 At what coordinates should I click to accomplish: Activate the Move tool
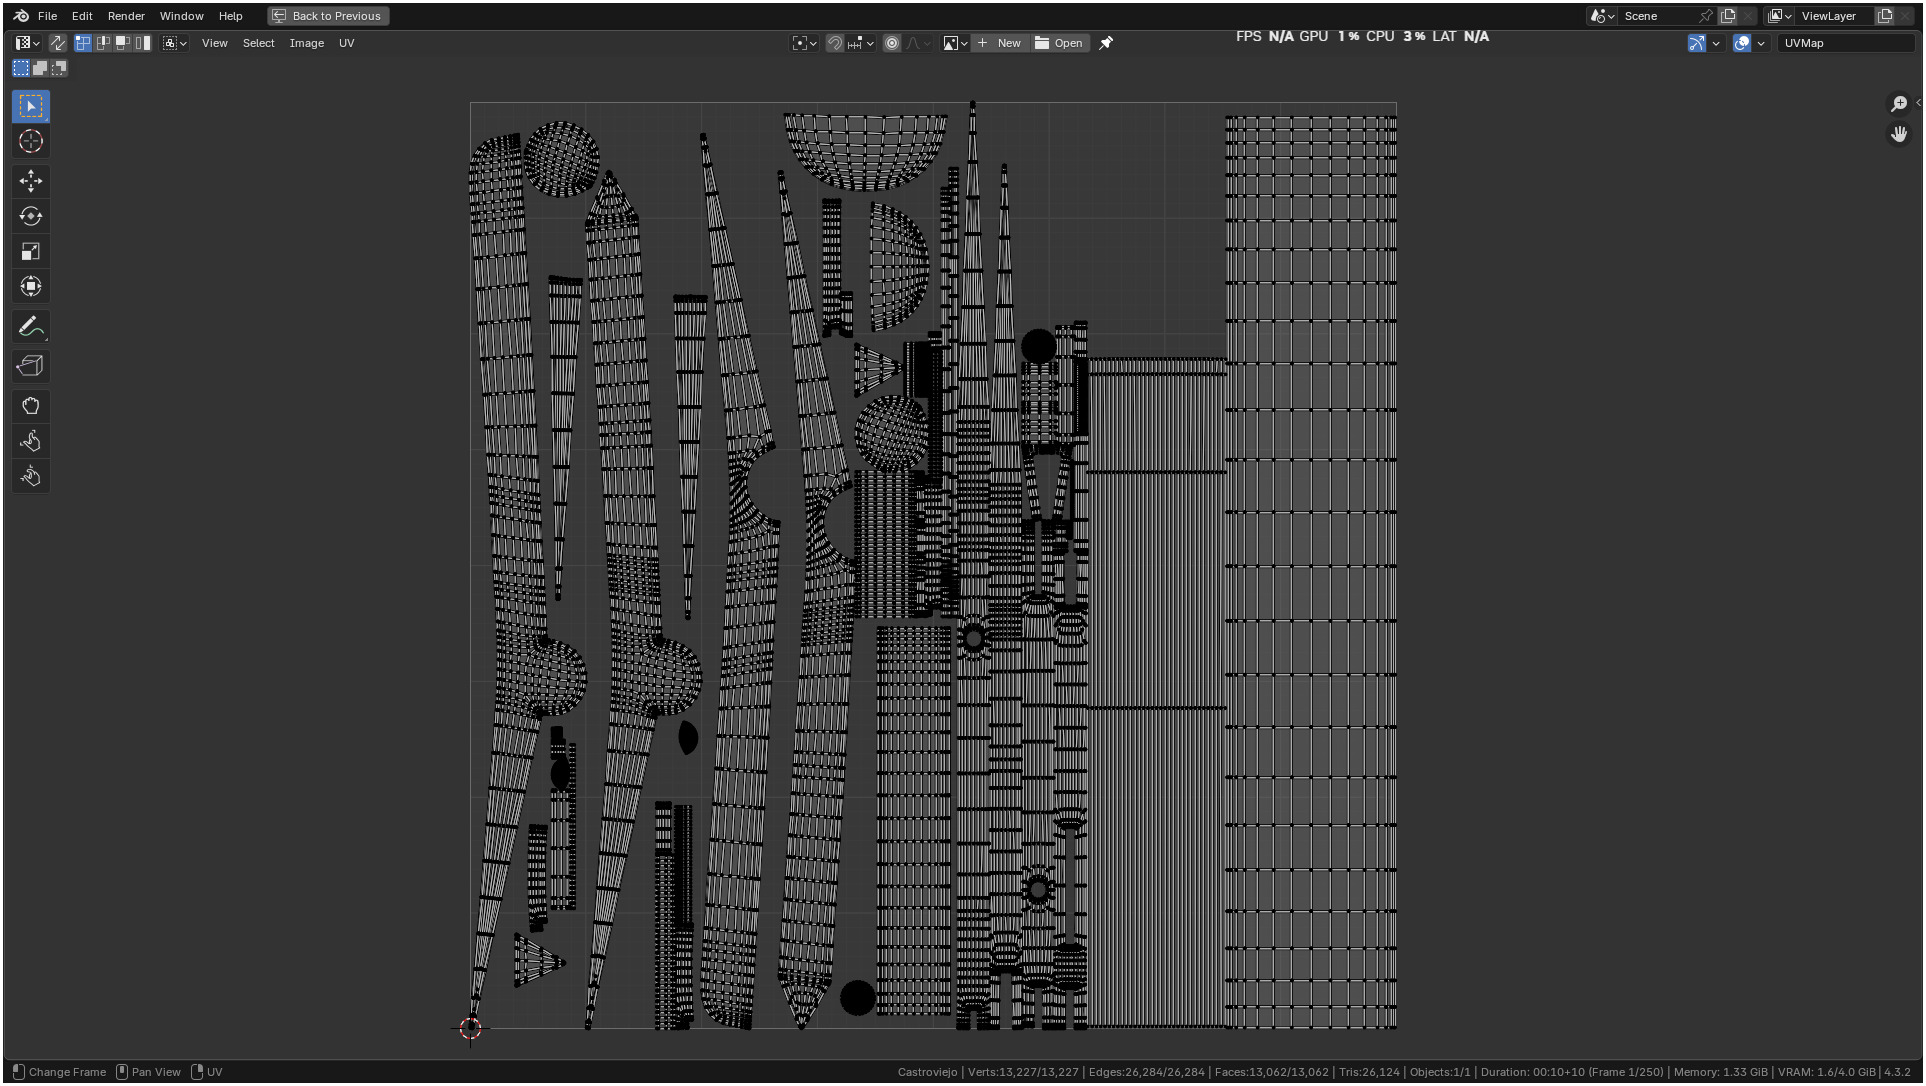[x=31, y=181]
